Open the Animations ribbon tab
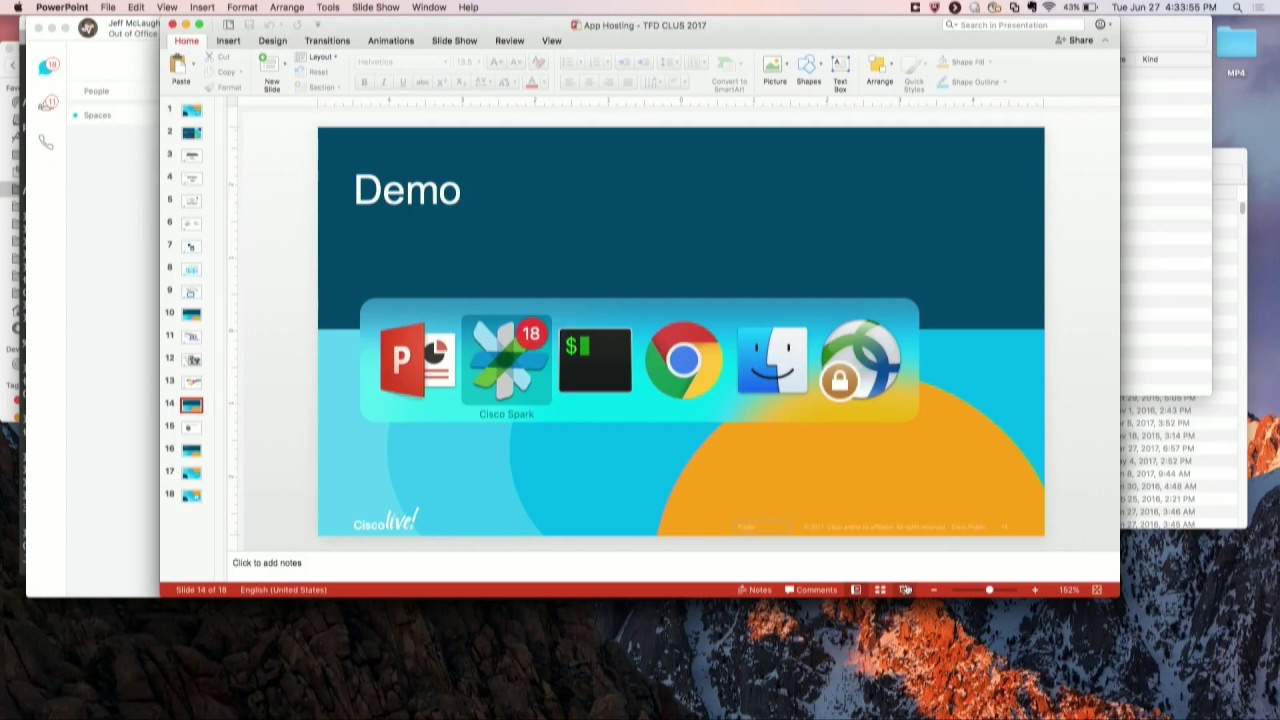The image size is (1280, 720). pyautogui.click(x=390, y=41)
